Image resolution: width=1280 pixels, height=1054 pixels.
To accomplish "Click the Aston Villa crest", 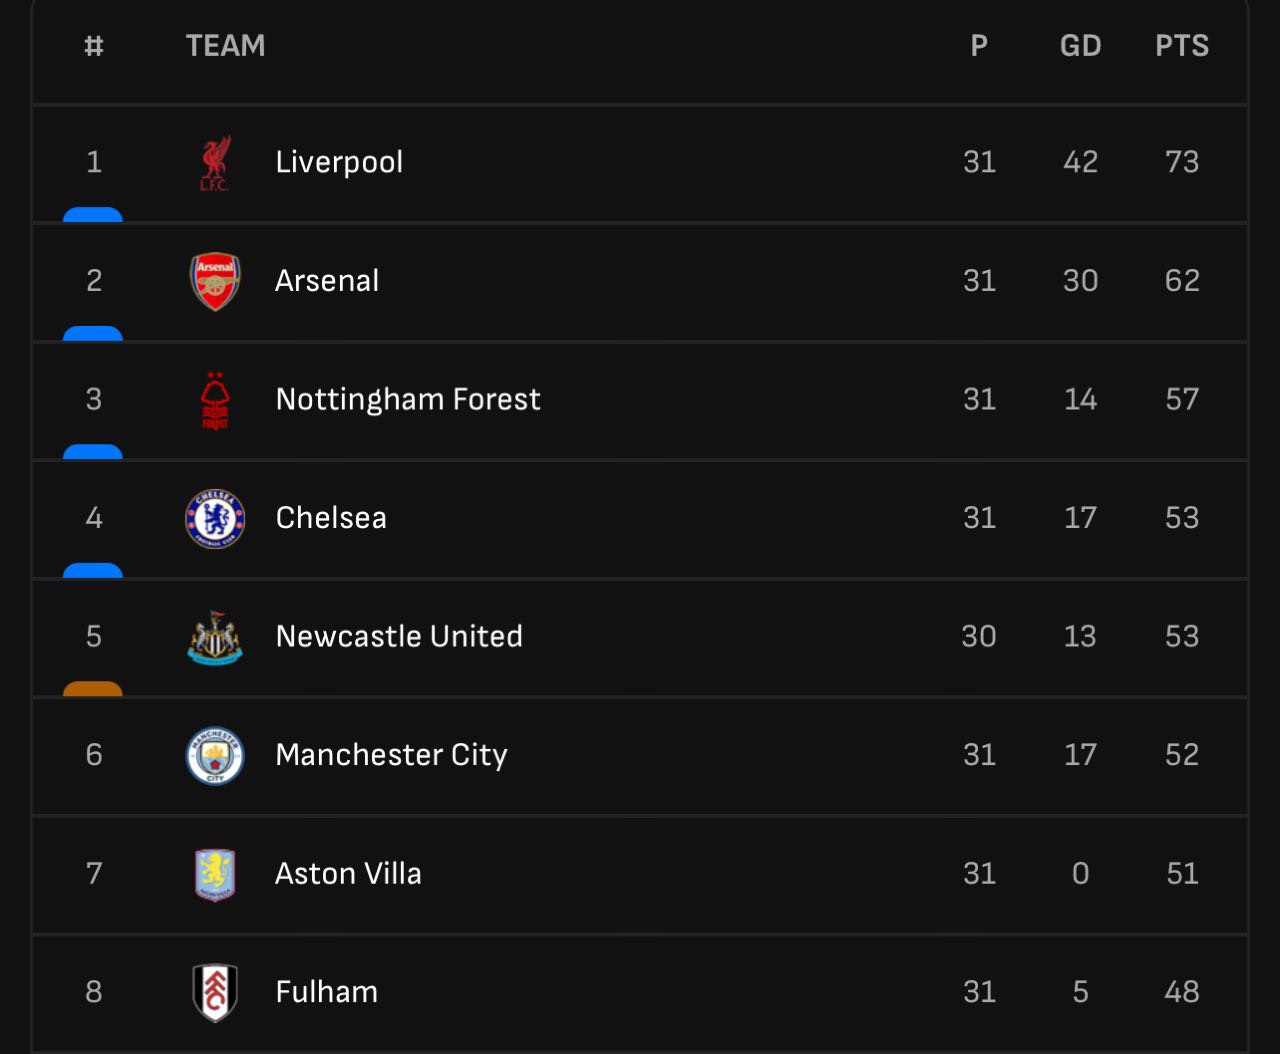I will [x=215, y=874].
